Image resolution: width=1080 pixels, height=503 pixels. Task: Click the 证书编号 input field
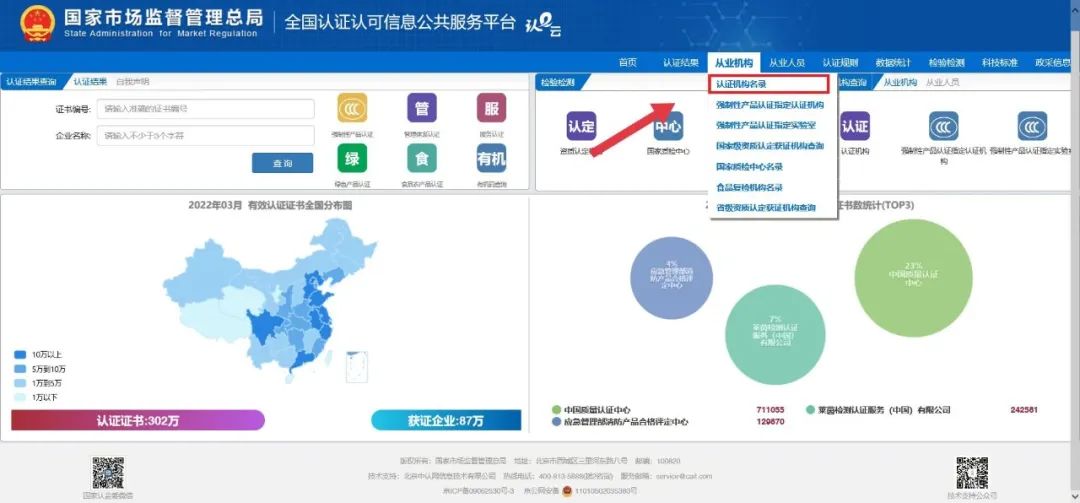(x=205, y=108)
